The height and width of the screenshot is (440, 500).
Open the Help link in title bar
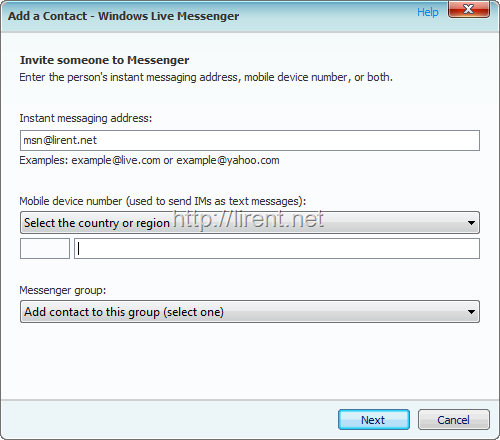tap(428, 12)
